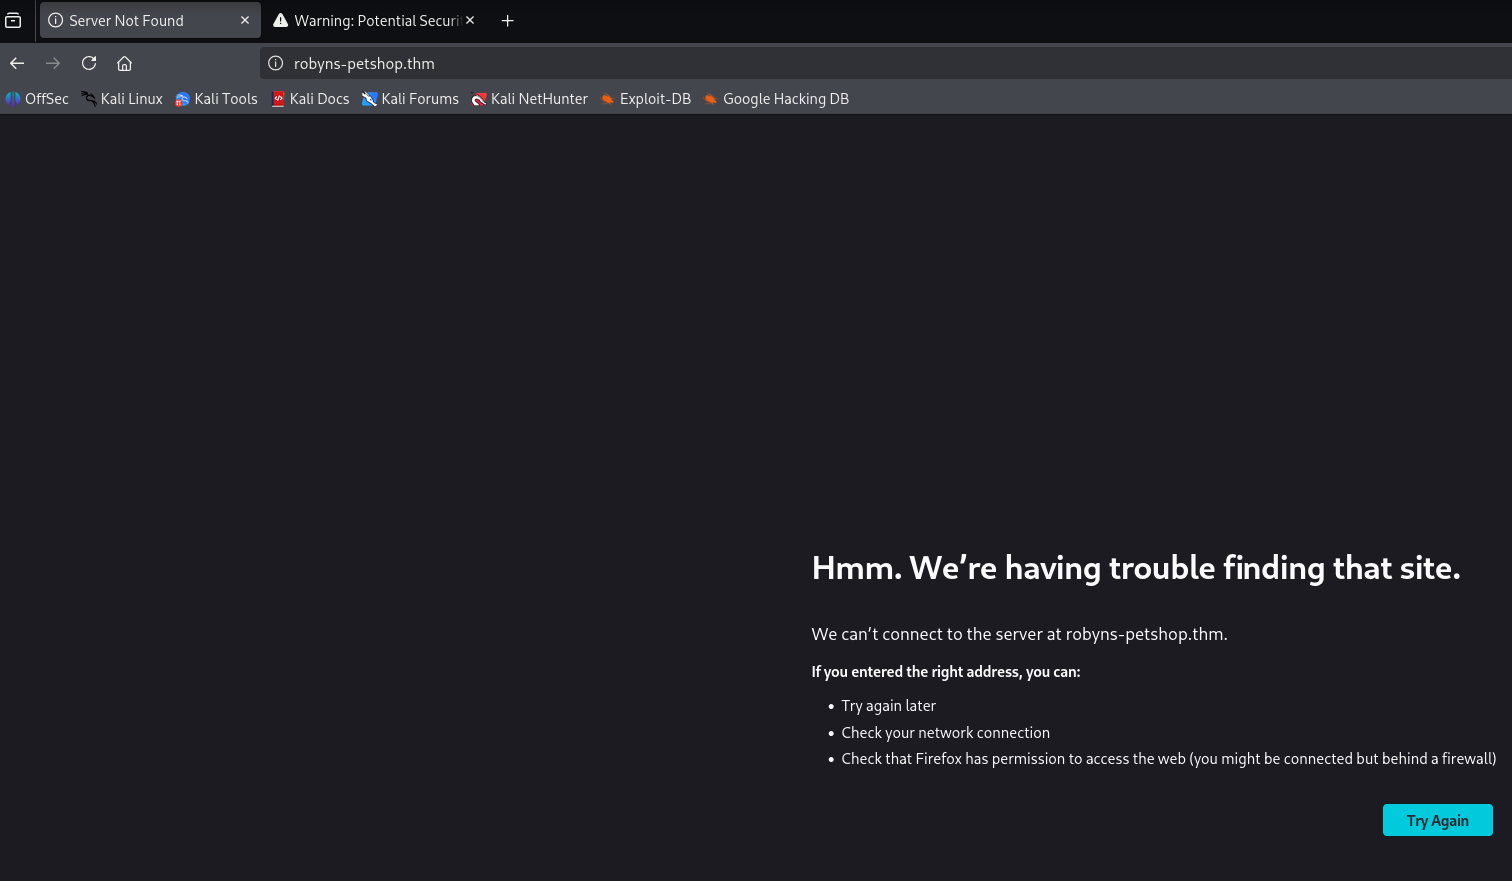This screenshot has width=1512, height=881.
Task: Open the Kali Linux bookmark
Action: [122, 99]
